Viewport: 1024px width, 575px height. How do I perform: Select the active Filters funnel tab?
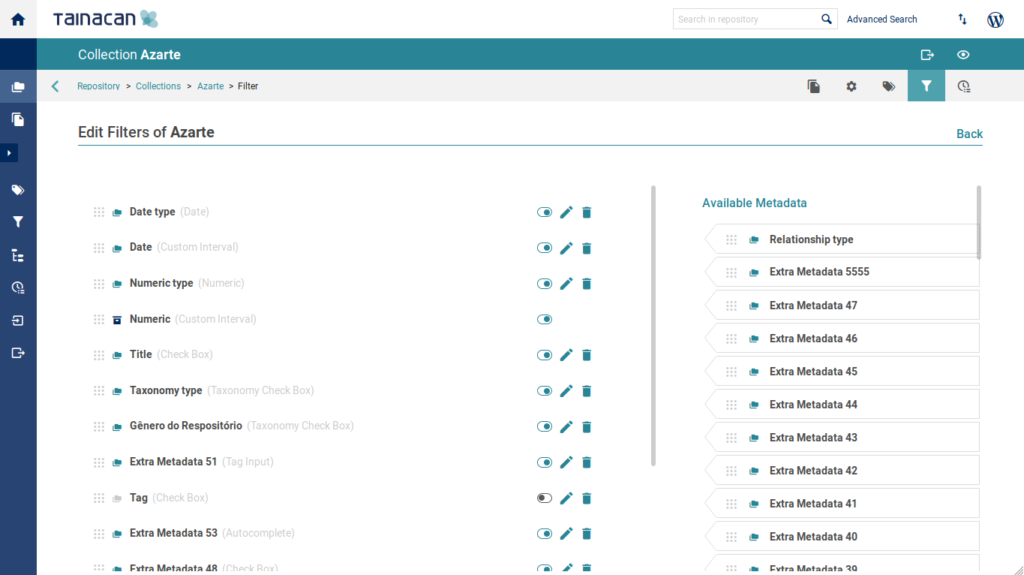[x=926, y=86]
